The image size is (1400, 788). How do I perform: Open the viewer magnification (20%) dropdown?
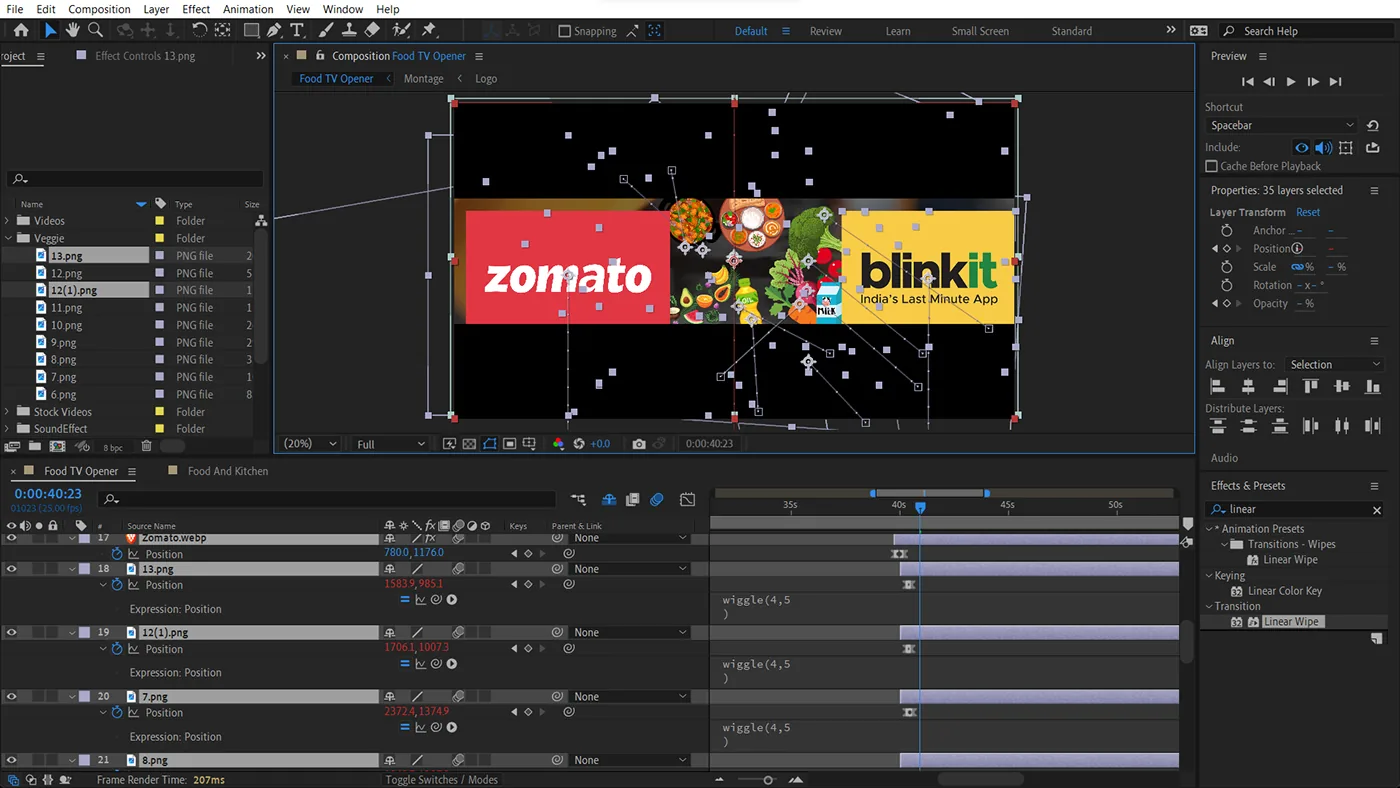coord(310,444)
